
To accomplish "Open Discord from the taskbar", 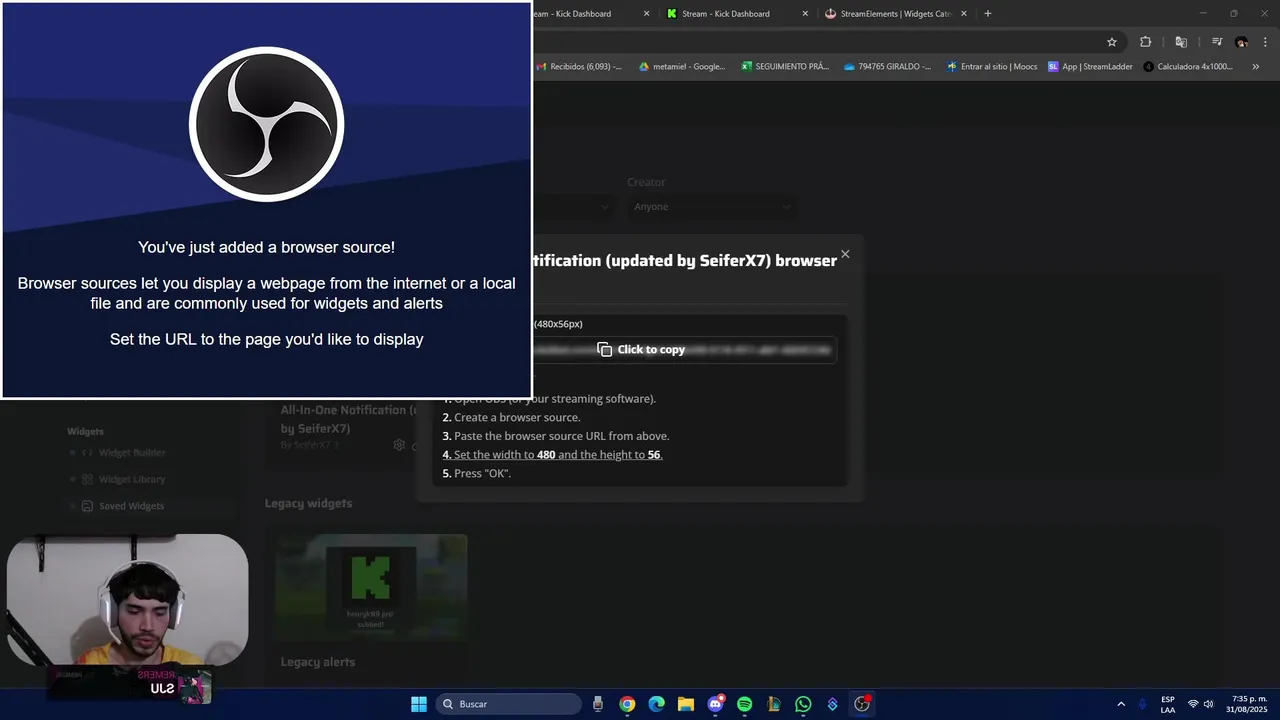I will pyautogui.click(x=715, y=704).
